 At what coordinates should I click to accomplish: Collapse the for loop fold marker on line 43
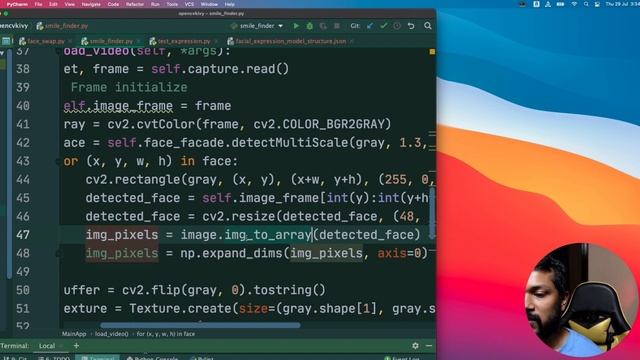59,162
